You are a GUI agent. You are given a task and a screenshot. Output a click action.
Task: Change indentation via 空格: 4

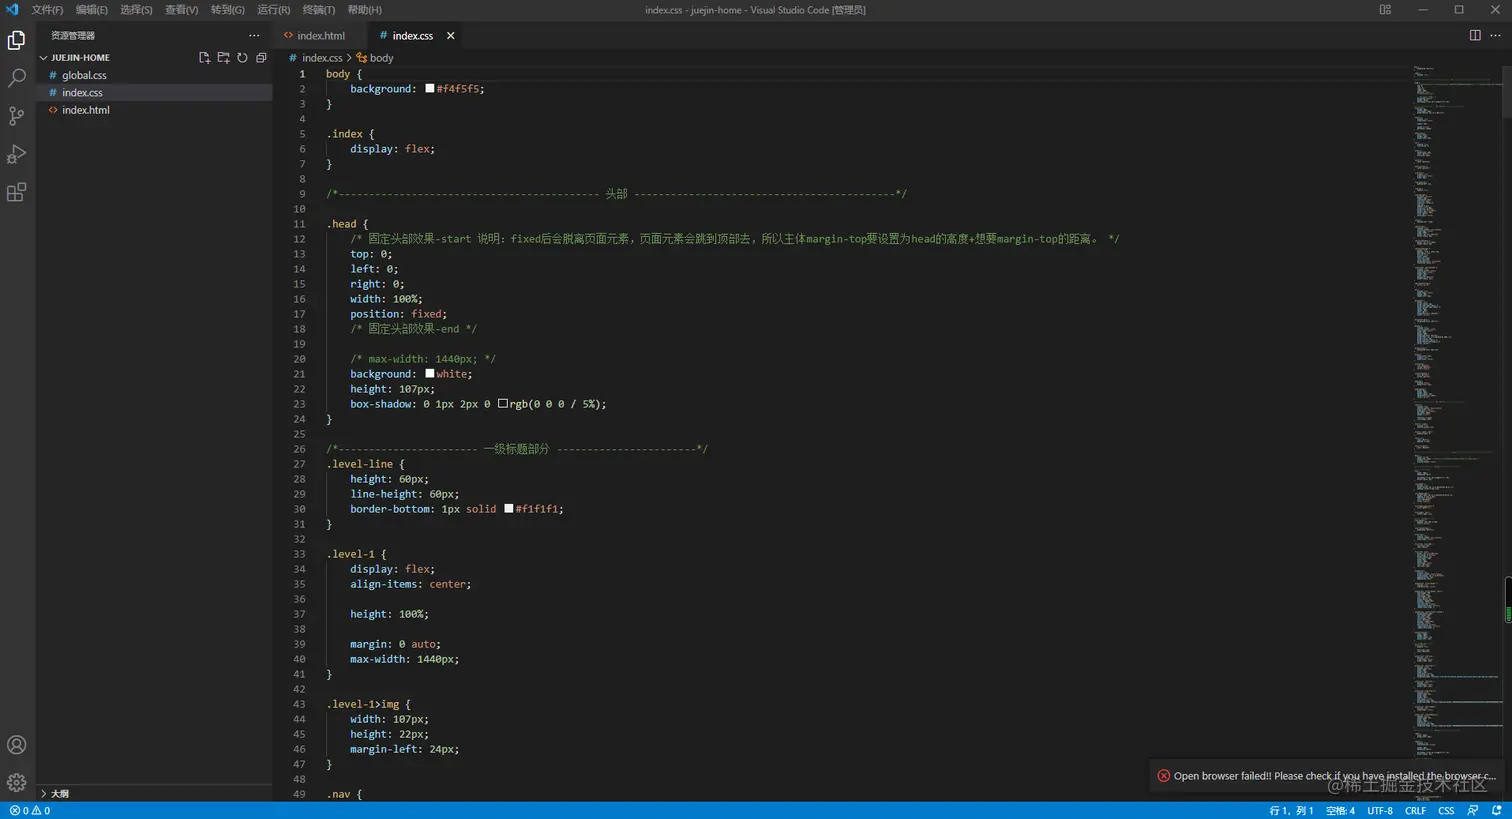pos(1340,811)
